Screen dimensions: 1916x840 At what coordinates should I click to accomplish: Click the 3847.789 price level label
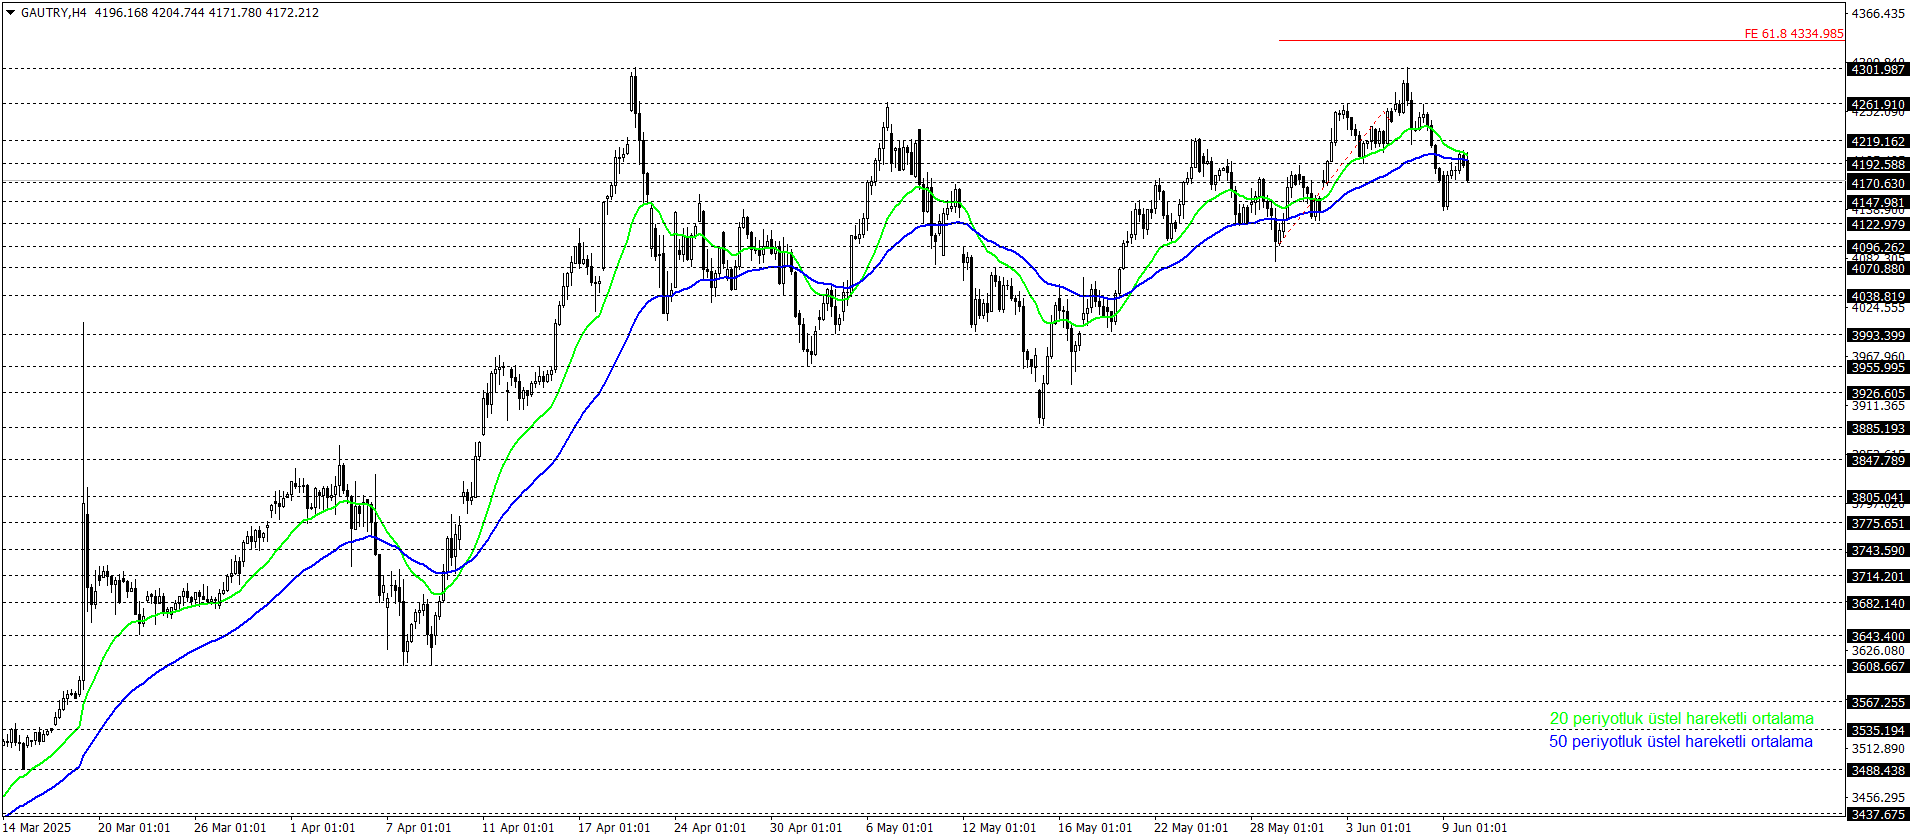coord(1878,460)
